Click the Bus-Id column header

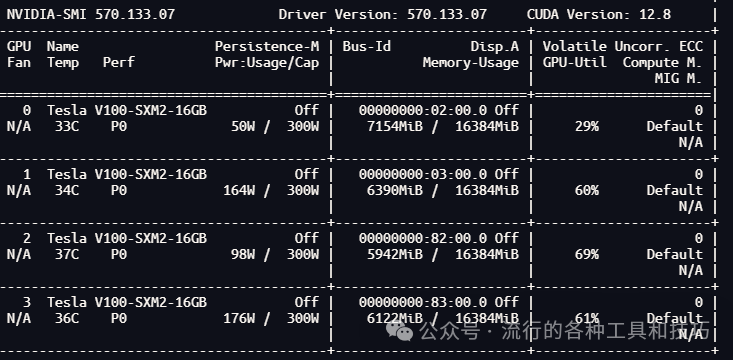coord(366,46)
